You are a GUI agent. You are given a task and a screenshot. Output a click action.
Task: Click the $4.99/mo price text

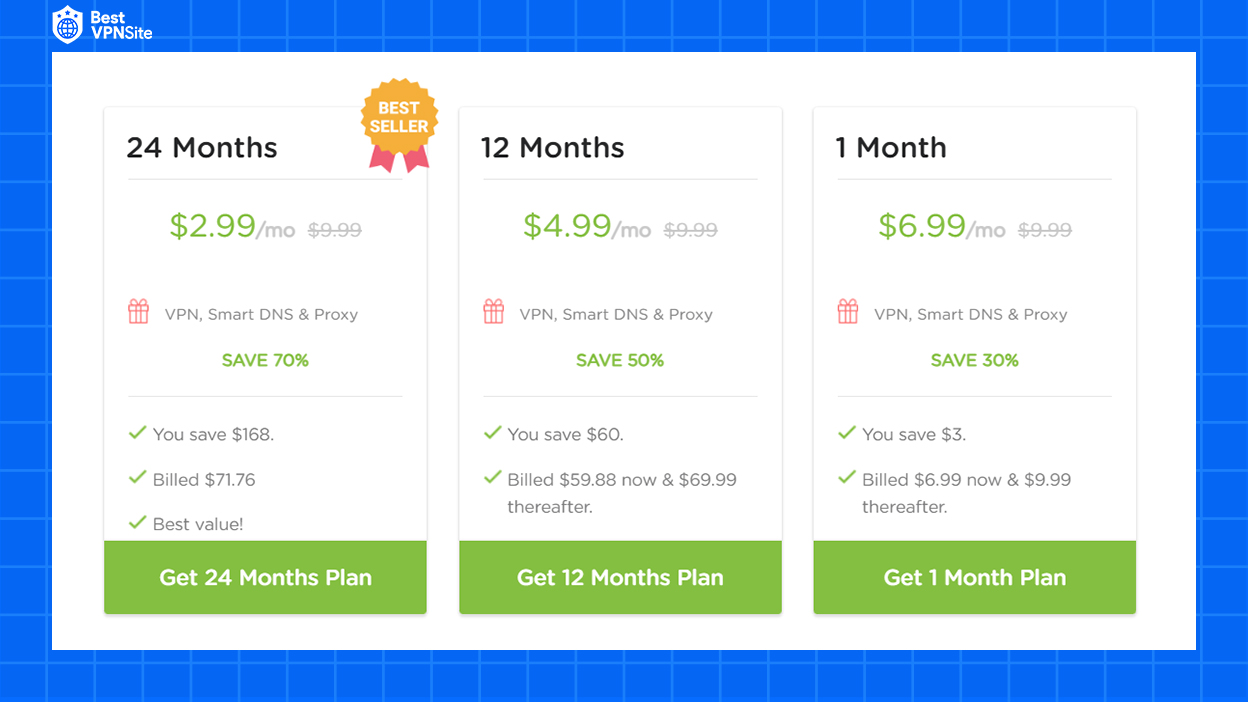(587, 227)
